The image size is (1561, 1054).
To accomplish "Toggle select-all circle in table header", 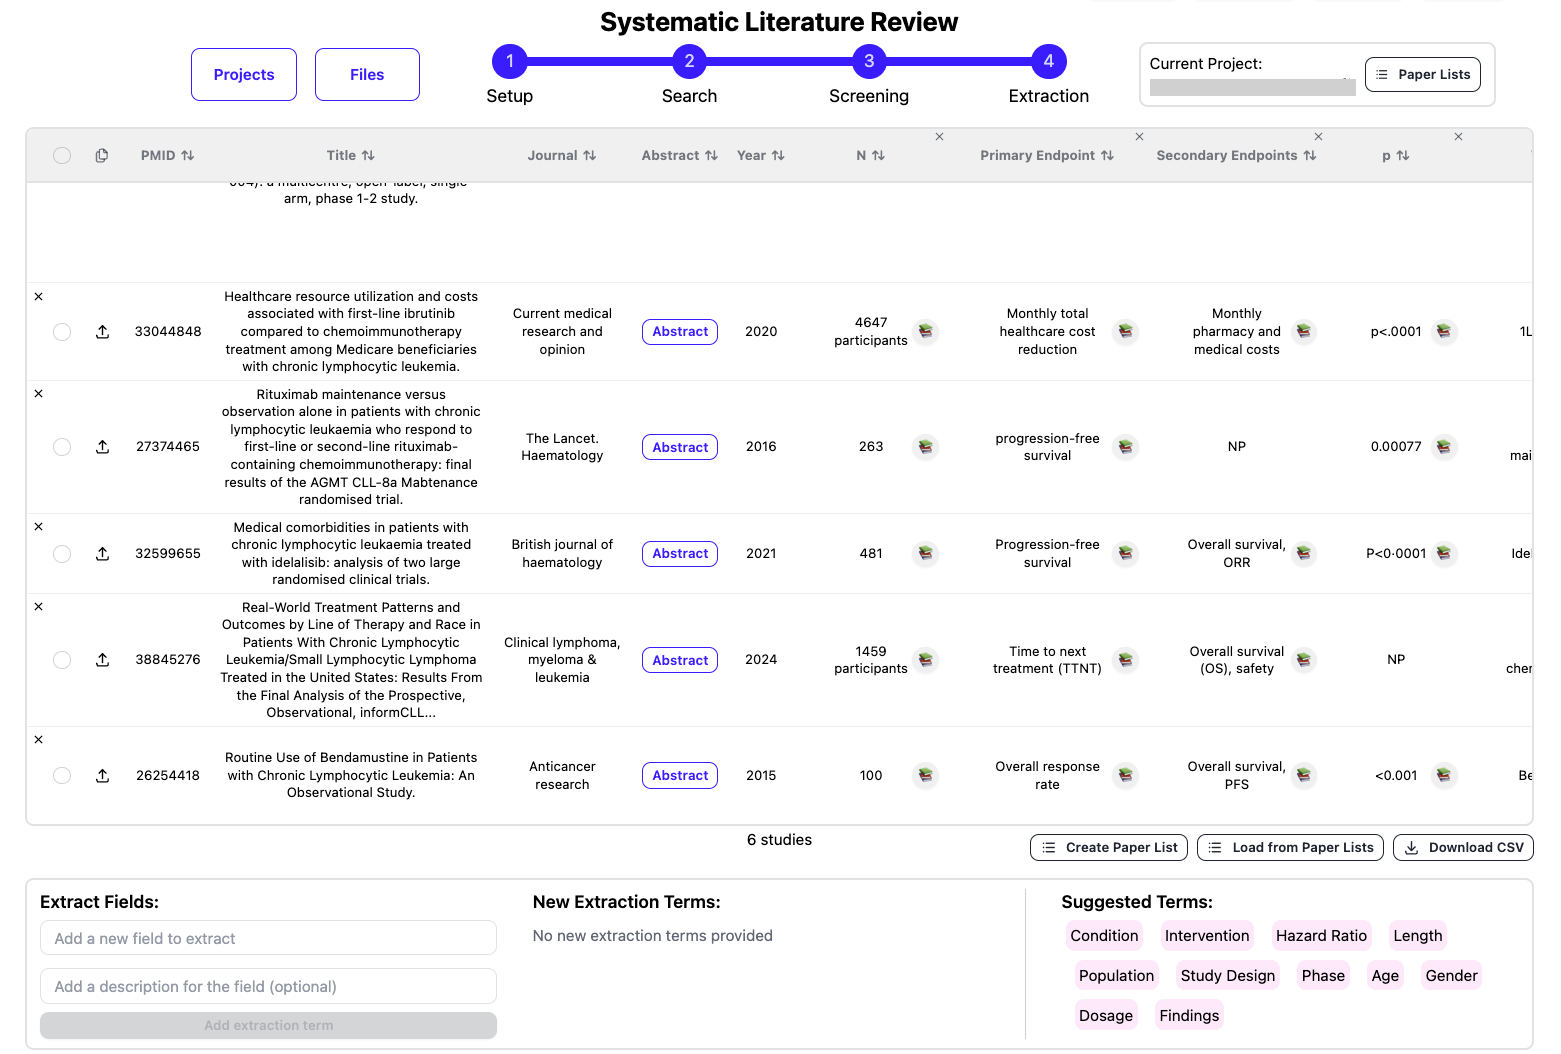I will point(62,156).
